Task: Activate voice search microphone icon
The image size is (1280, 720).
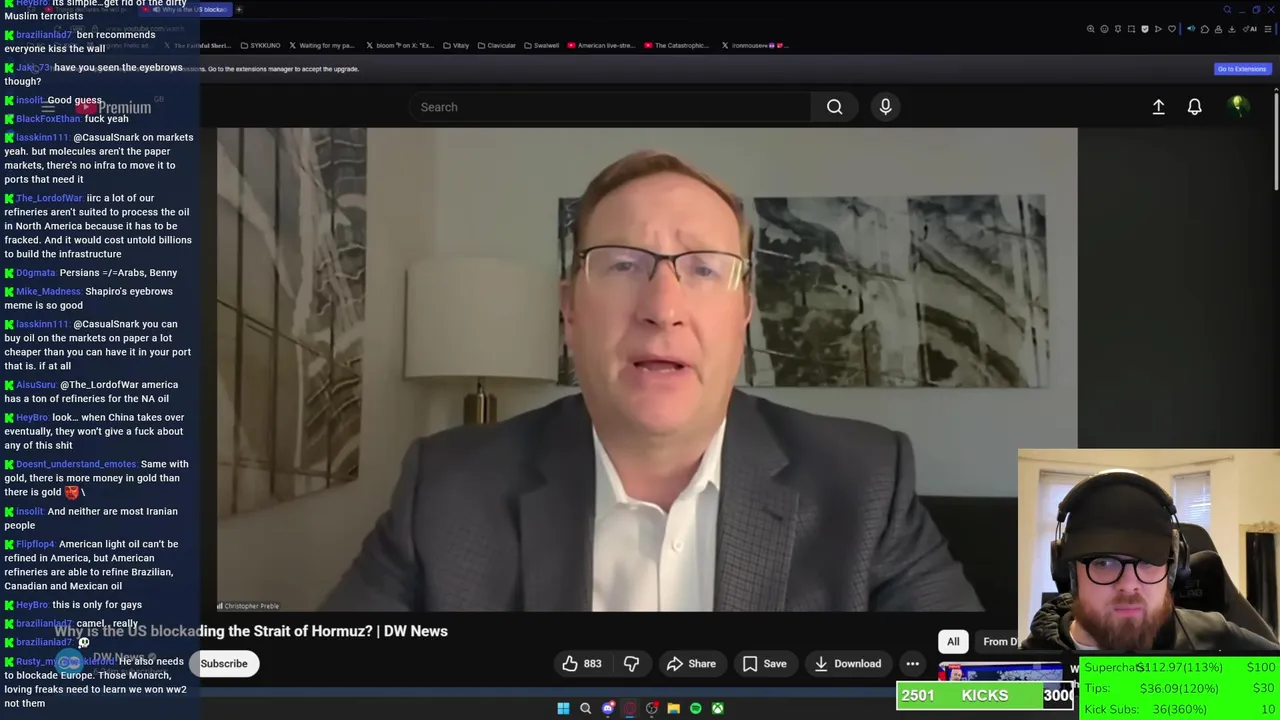Action: [x=885, y=107]
